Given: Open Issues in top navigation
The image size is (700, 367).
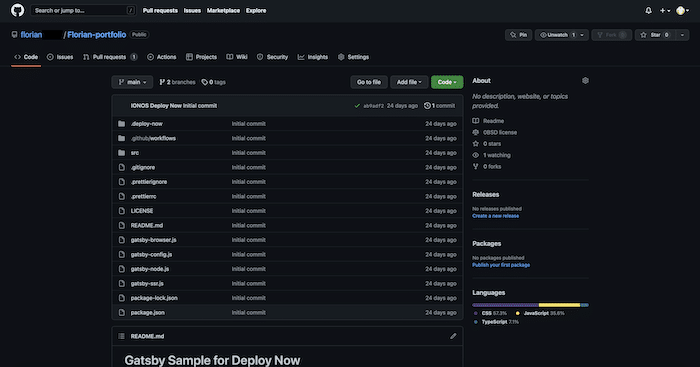Looking at the screenshot, I should pos(192,10).
